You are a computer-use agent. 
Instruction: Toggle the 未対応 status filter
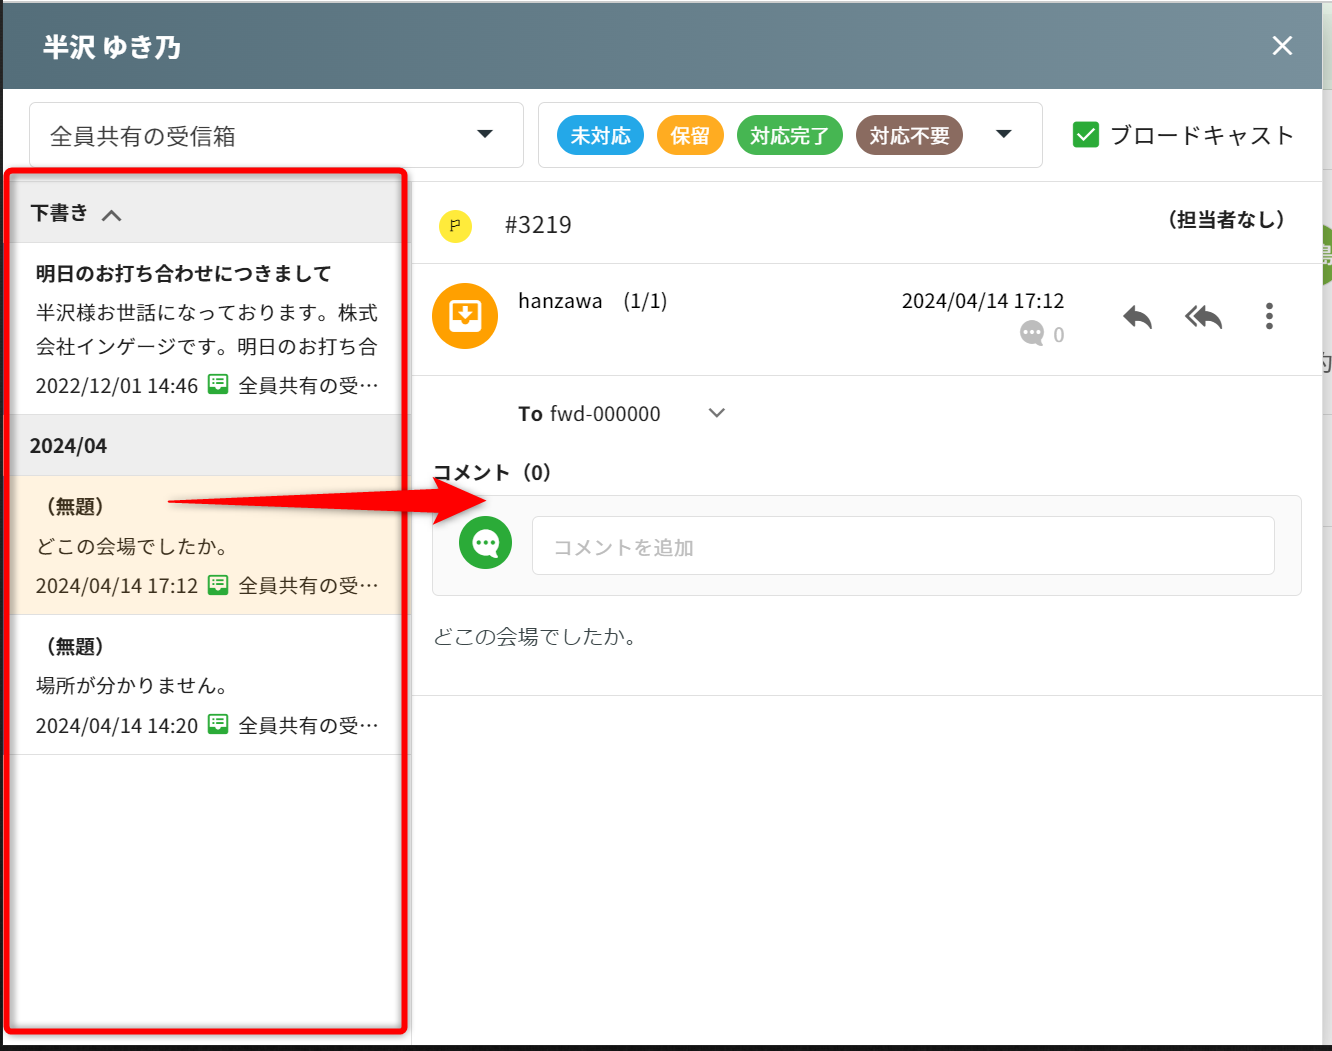point(600,136)
